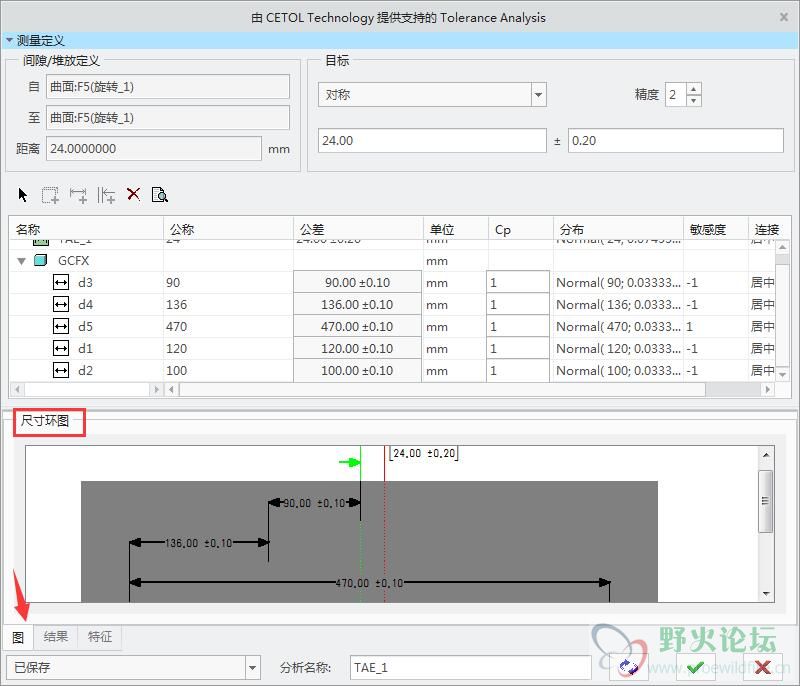
Task: Edit the Cp value for d2
Action: [x=518, y=370]
